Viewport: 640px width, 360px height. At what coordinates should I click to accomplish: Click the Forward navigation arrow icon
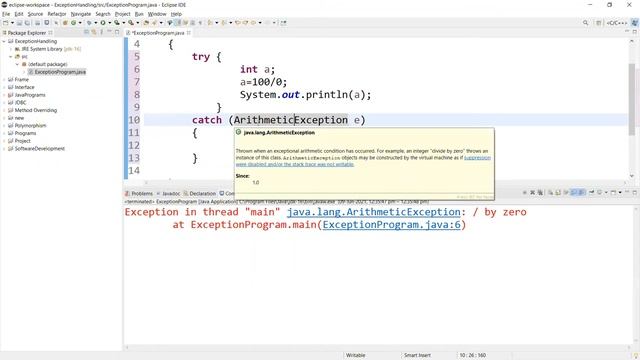pos(267,23)
